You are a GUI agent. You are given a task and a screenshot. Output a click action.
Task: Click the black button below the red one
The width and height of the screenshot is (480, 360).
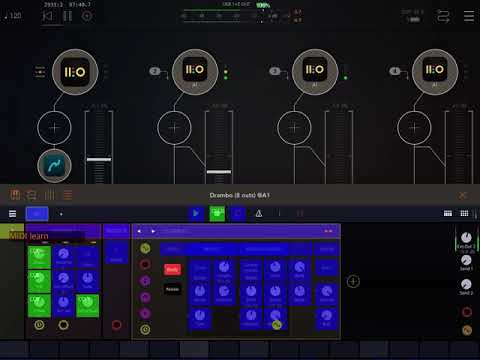coord(172,289)
